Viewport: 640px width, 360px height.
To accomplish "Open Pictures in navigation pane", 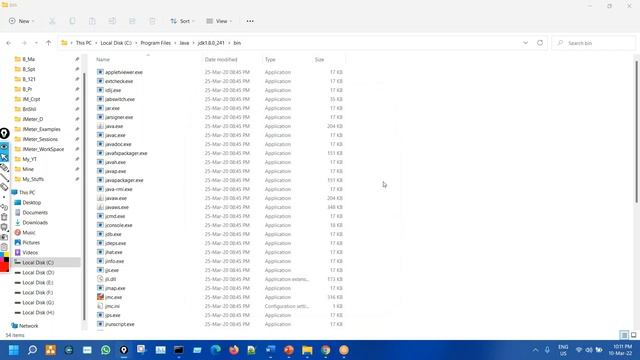I will [x=31, y=242].
